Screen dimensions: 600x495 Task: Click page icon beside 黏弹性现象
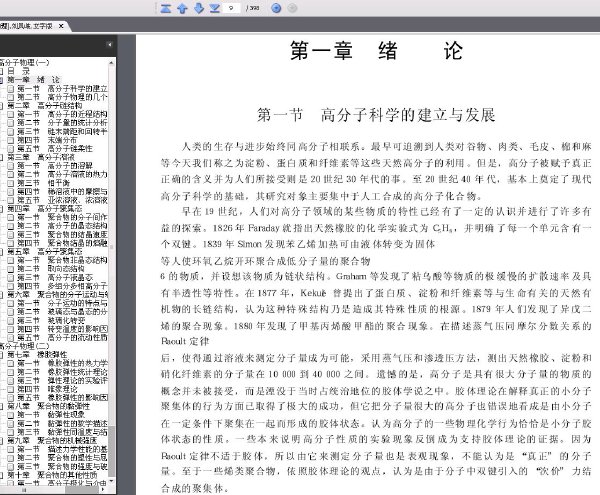(11, 415)
